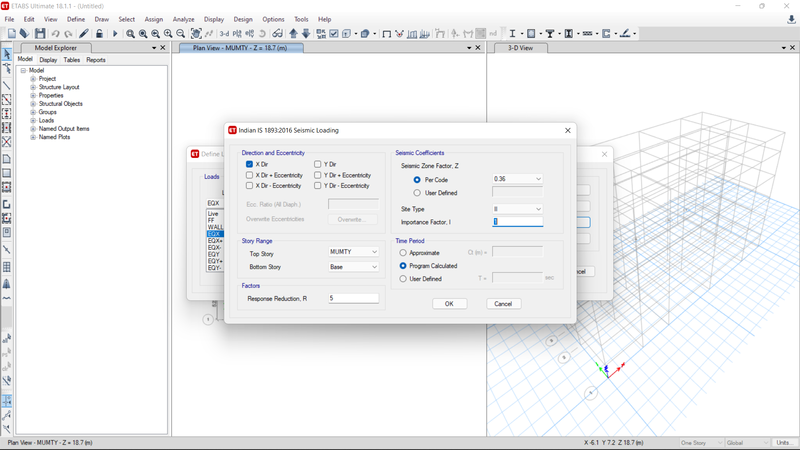Select the Per Code radio button
Image resolution: width=800 pixels, height=450 pixels.
coord(417,180)
